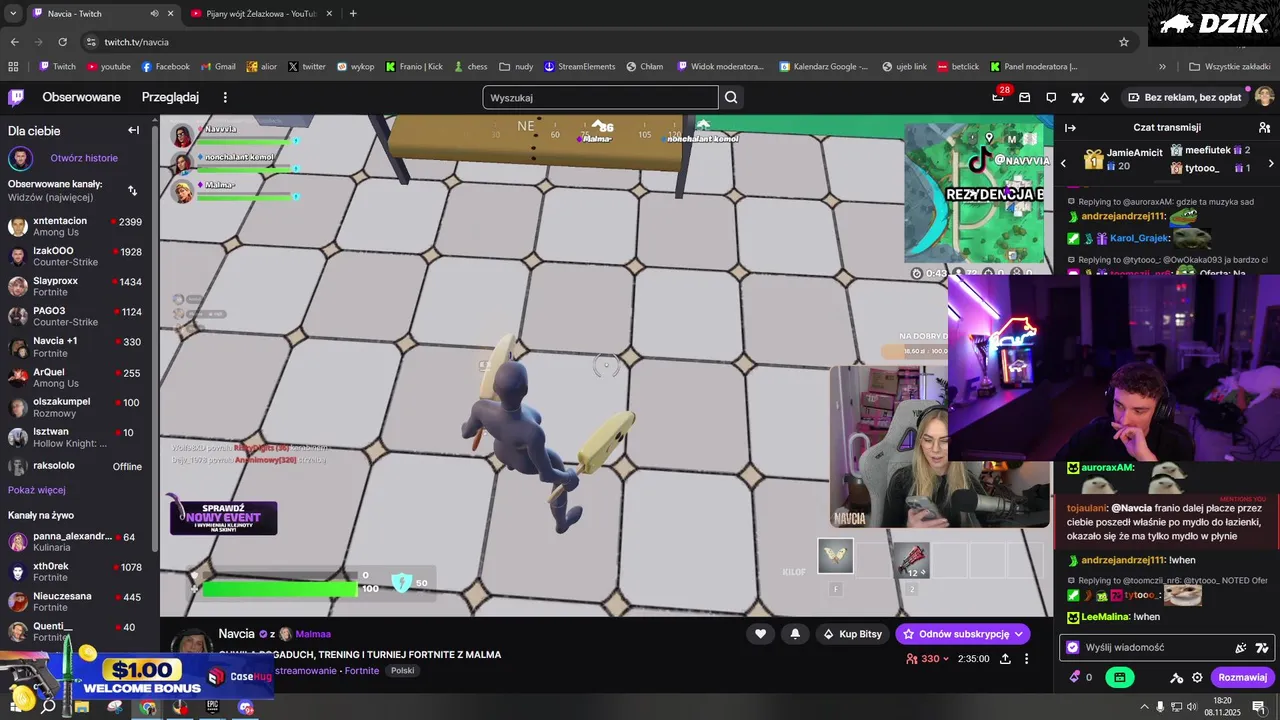This screenshot has width=1280, height=720.
Task: Open chat community users list
Action: pos(1264,128)
